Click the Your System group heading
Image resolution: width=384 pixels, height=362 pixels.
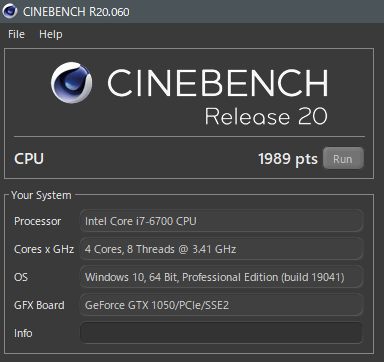point(41,195)
